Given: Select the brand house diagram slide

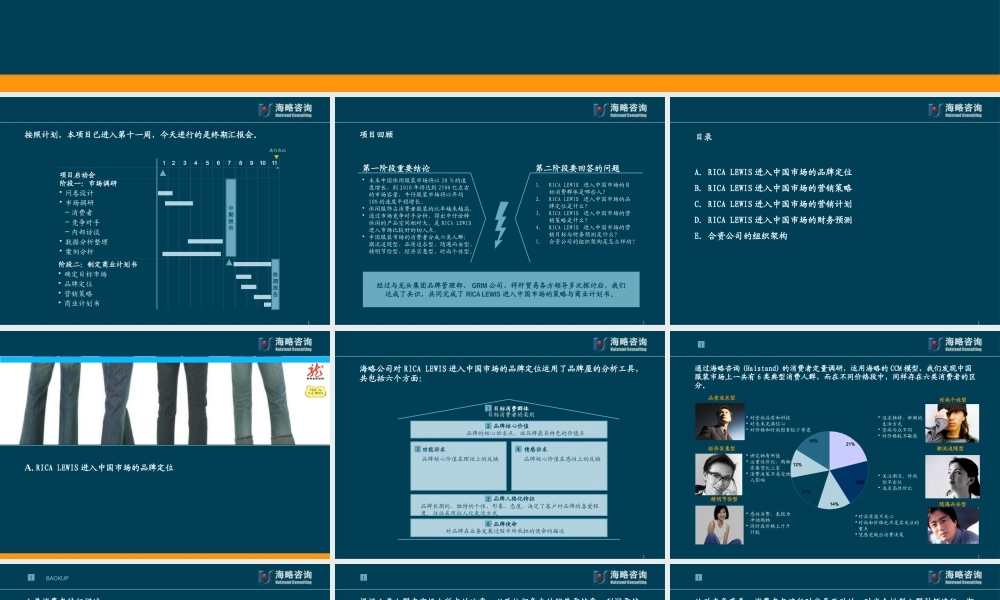Looking at the screenshot, I should [500, 445].
